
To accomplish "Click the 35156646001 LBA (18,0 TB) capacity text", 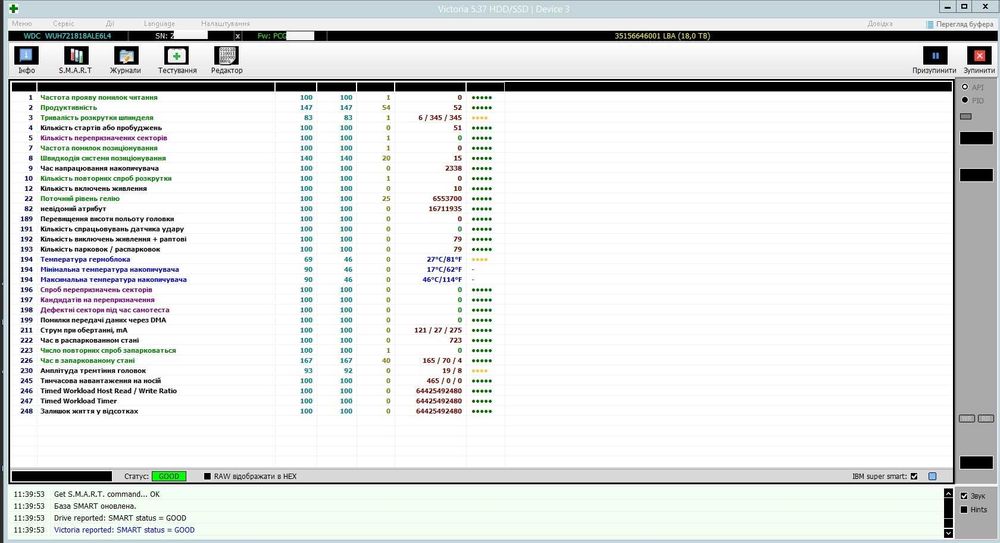I will click(x=662, y=36).
